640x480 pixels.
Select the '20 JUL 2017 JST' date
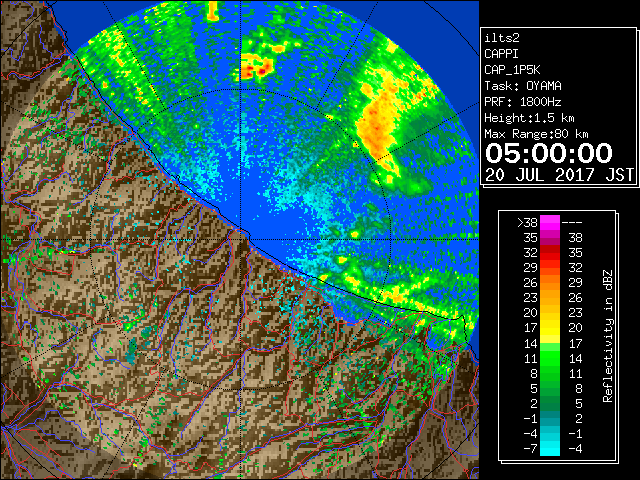(559, 175)
